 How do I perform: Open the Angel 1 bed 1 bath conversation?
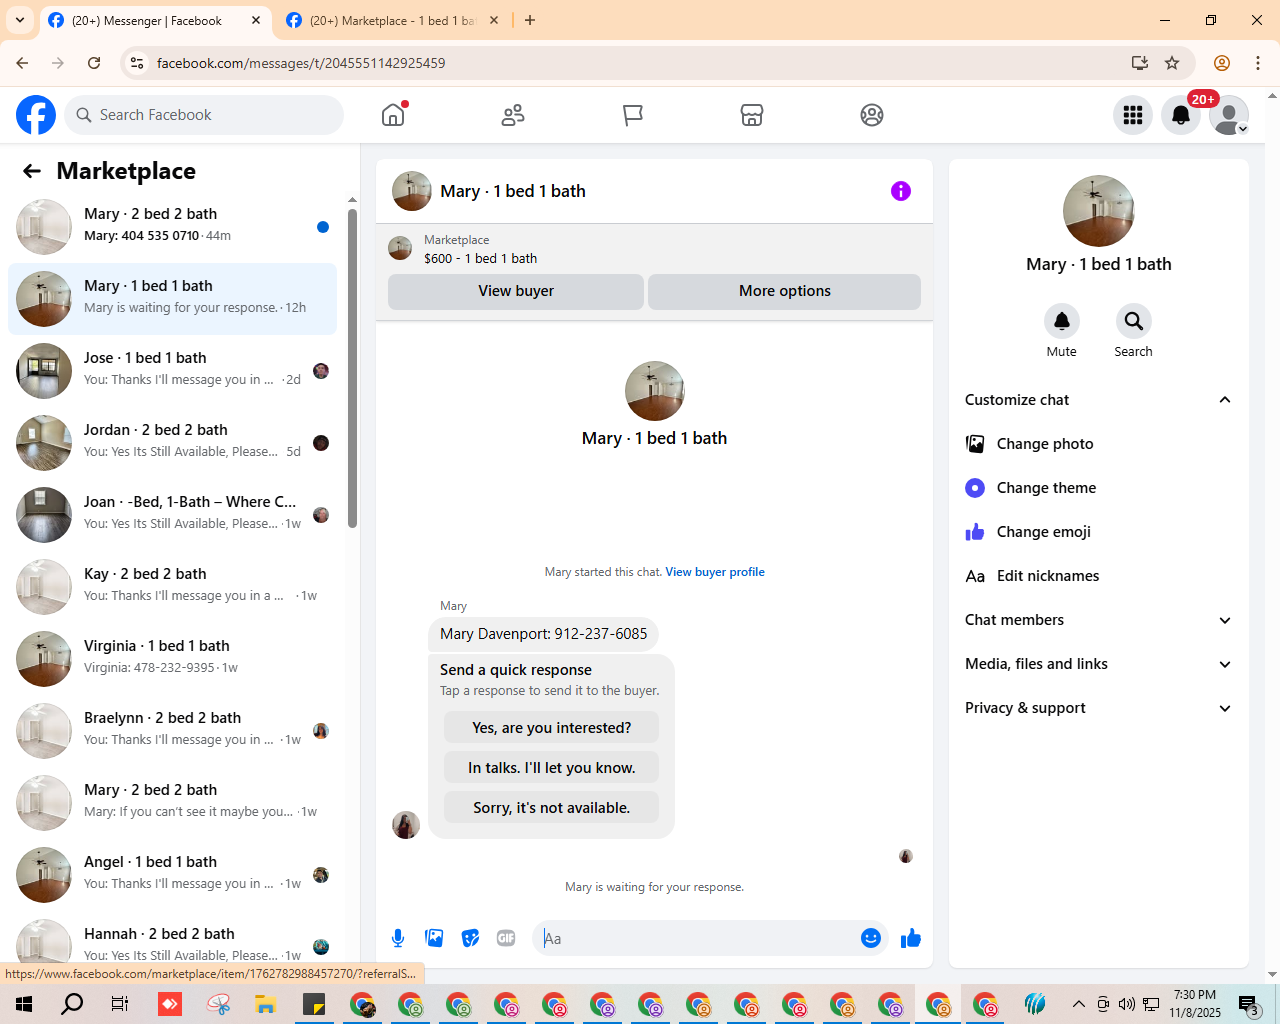(x=172, y=875)
